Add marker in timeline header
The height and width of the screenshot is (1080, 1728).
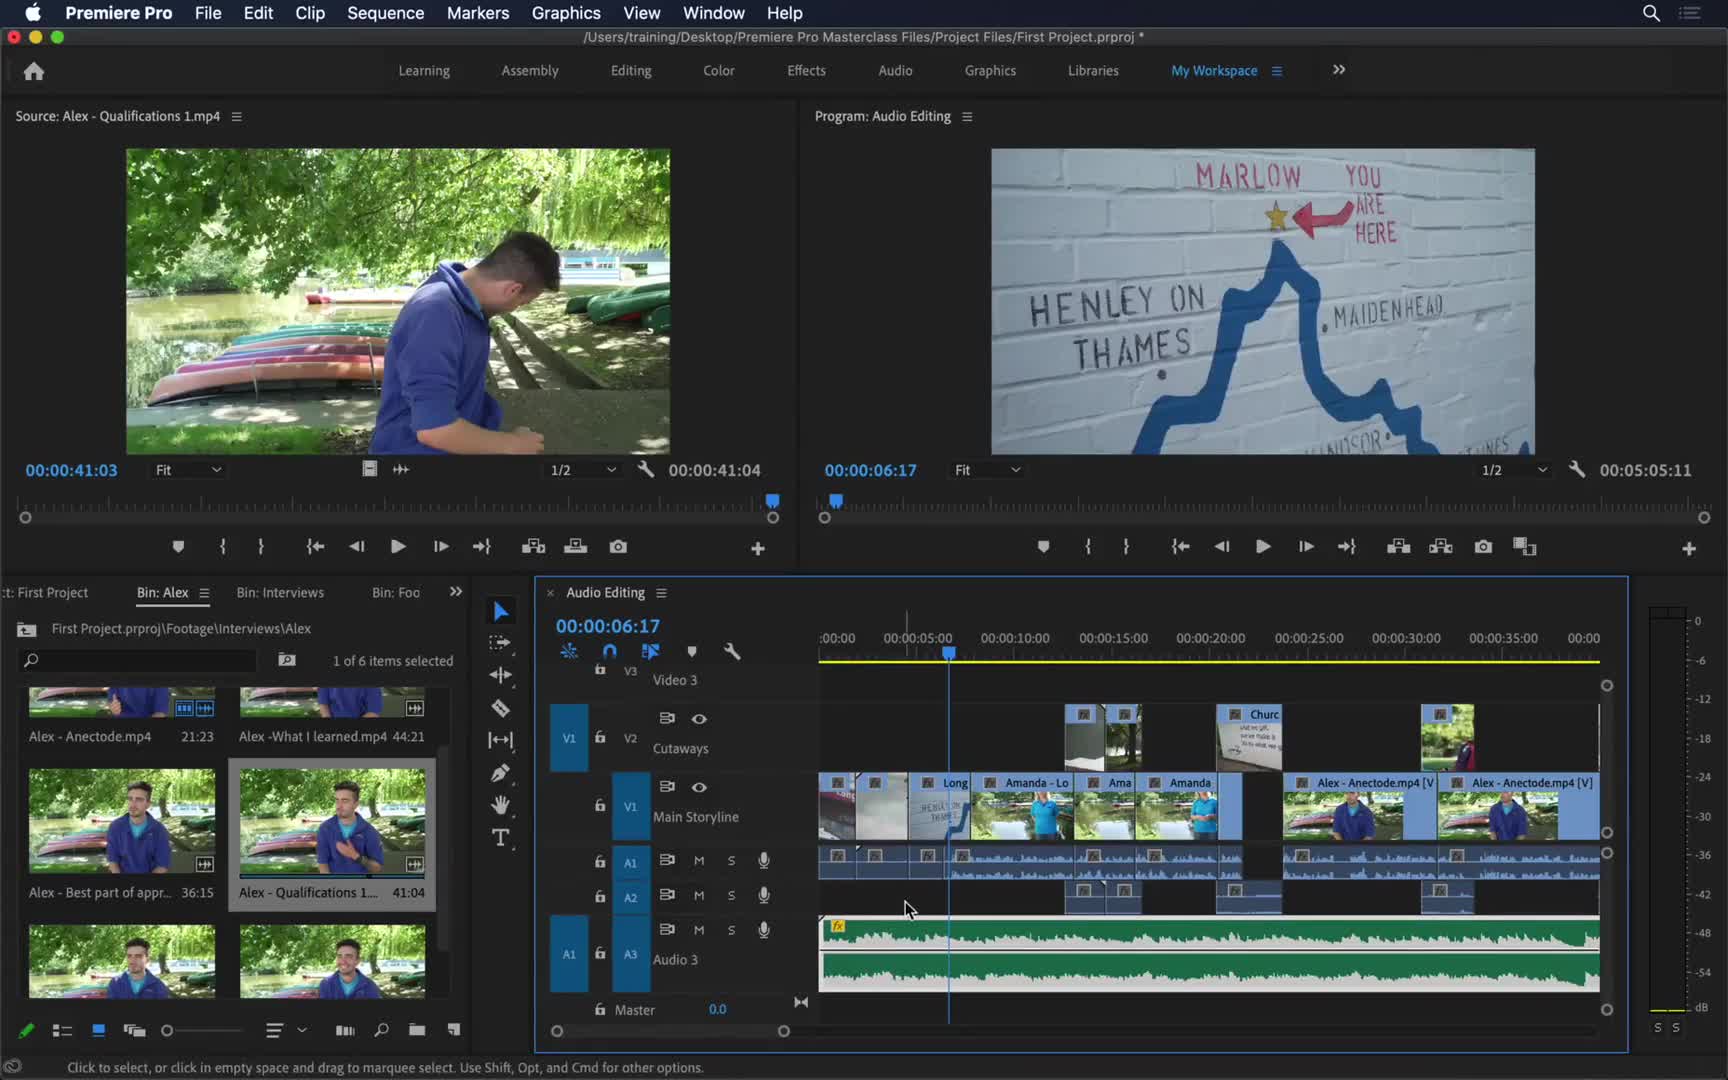[x=691, y=651]
